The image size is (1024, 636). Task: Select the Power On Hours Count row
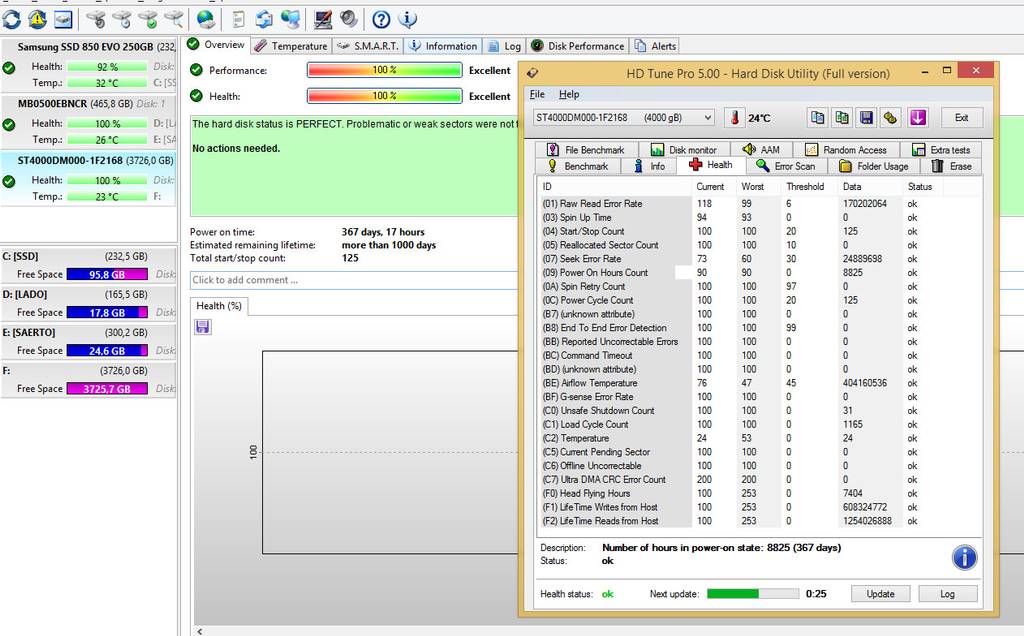pos(758,272)
